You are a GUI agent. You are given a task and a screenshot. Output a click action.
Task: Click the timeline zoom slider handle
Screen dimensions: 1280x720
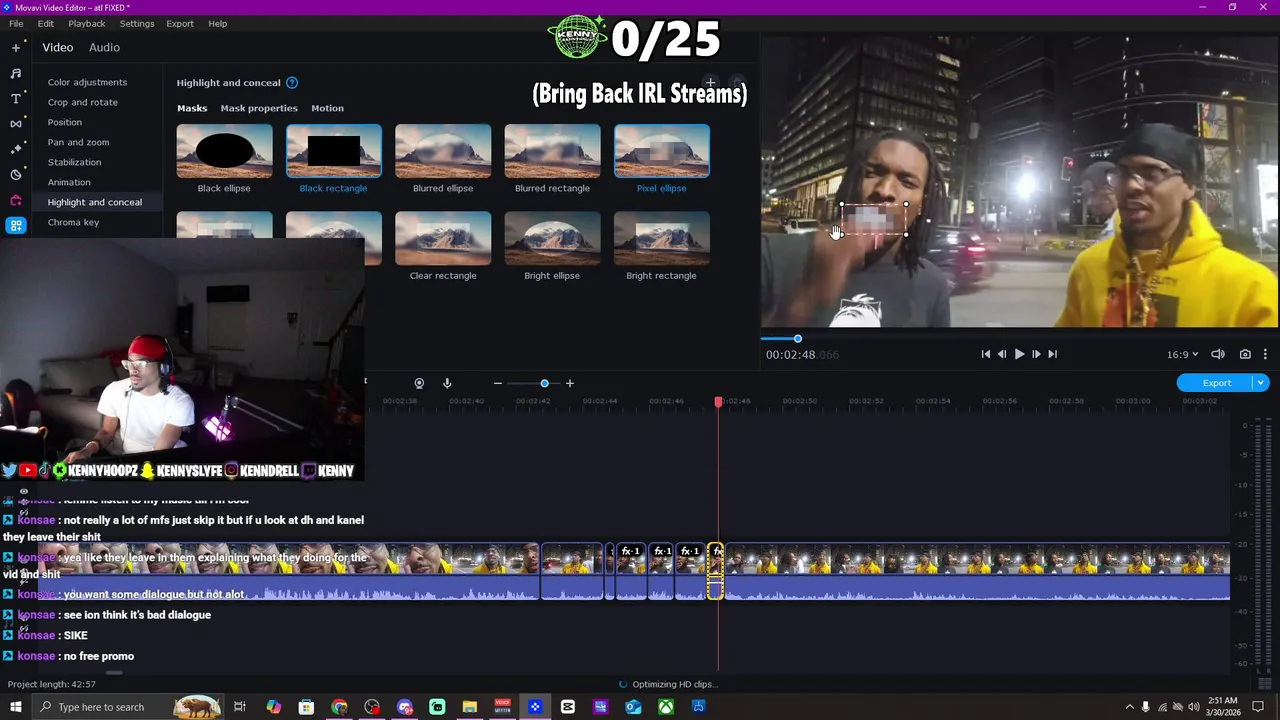pyautogui.click(x=544, y=383)
